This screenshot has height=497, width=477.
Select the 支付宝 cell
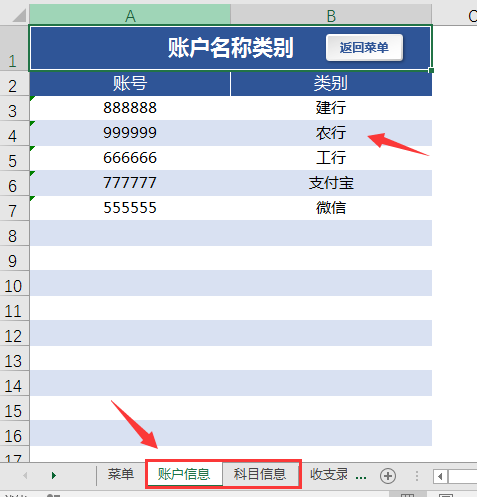coord(331,183)
